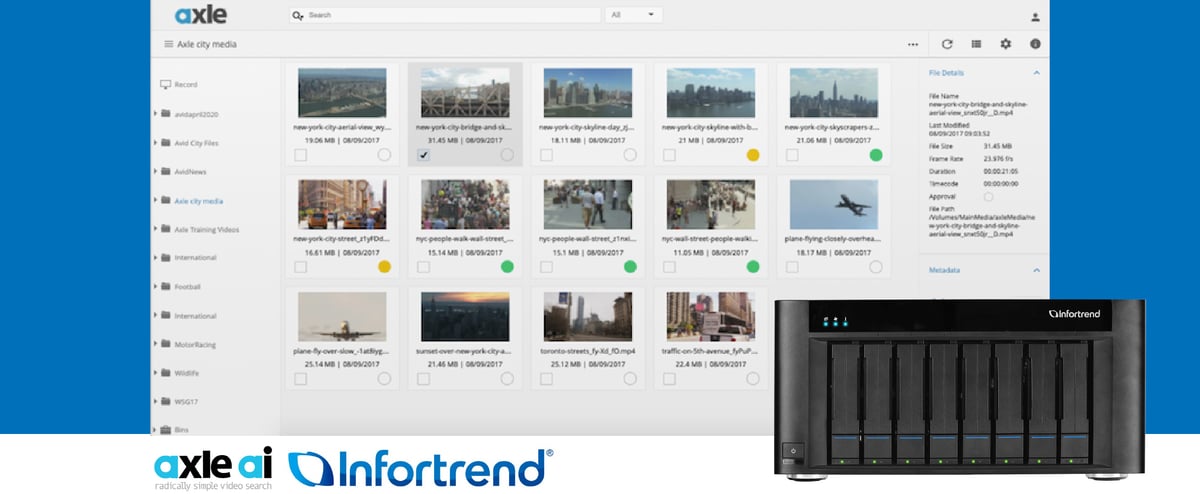Click the 00:00:21:05 duration value
This screenshot has height=494, width=1200.
pos(1001,171)
